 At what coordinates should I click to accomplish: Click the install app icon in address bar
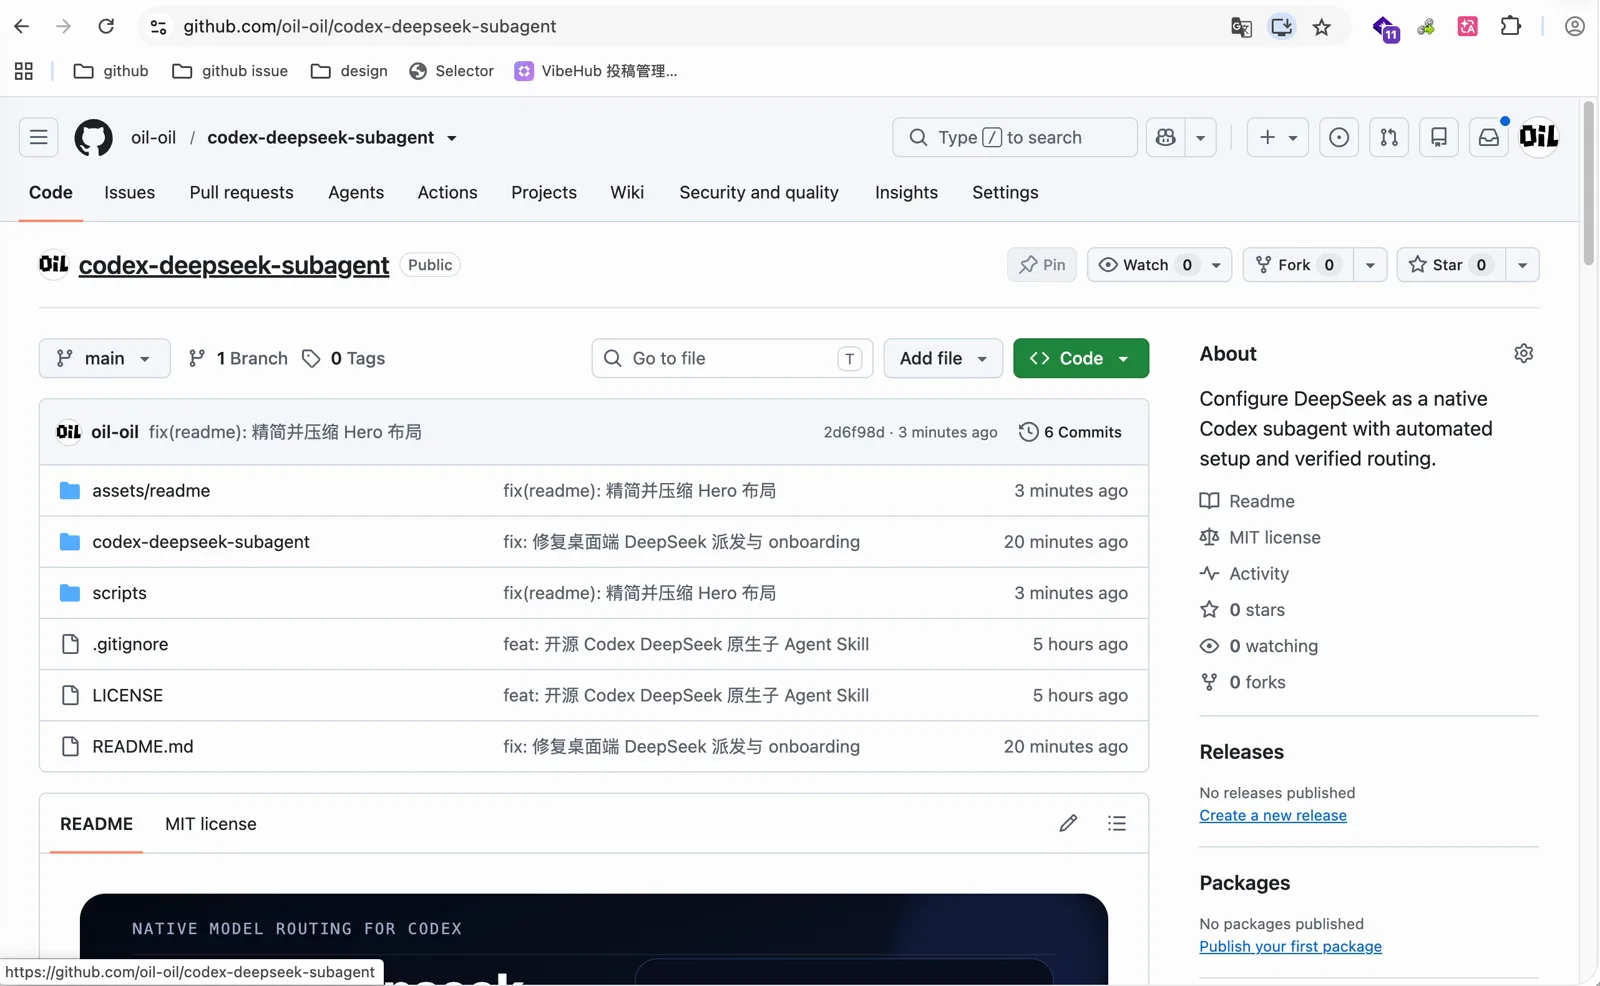point(1281,27)
